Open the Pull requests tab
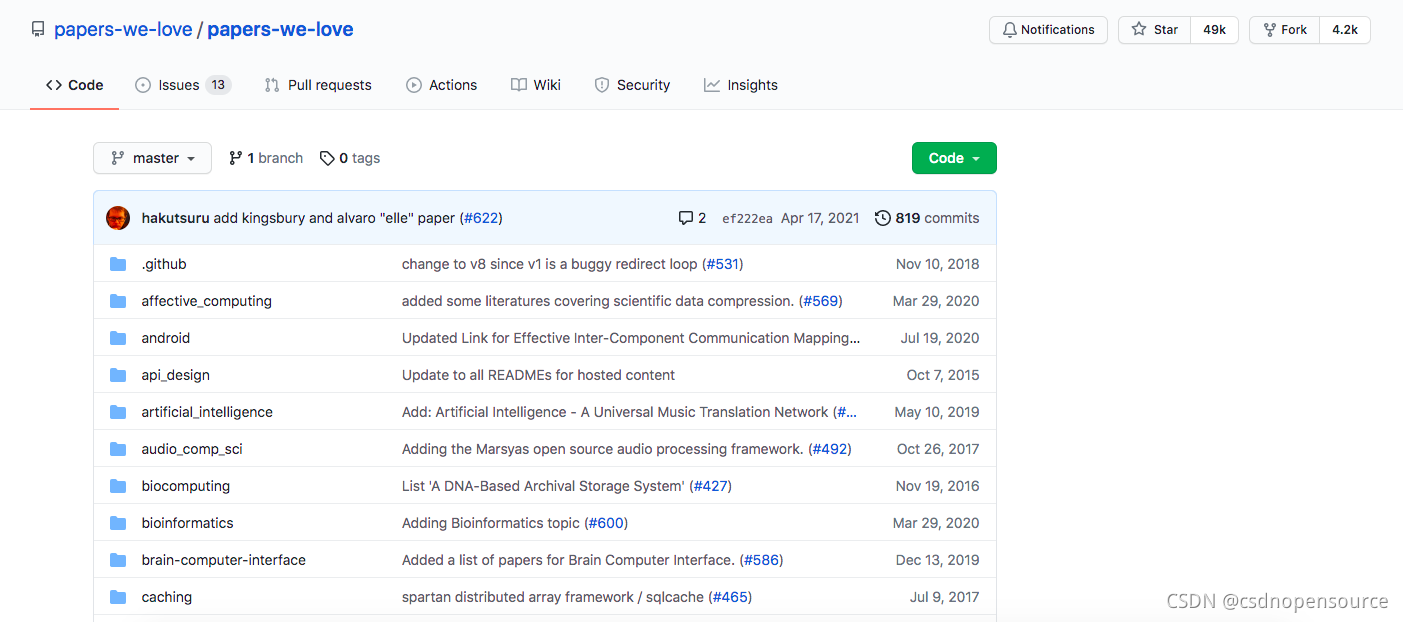Viewport: 1403px width, 622px height. [x=318, y=85]
